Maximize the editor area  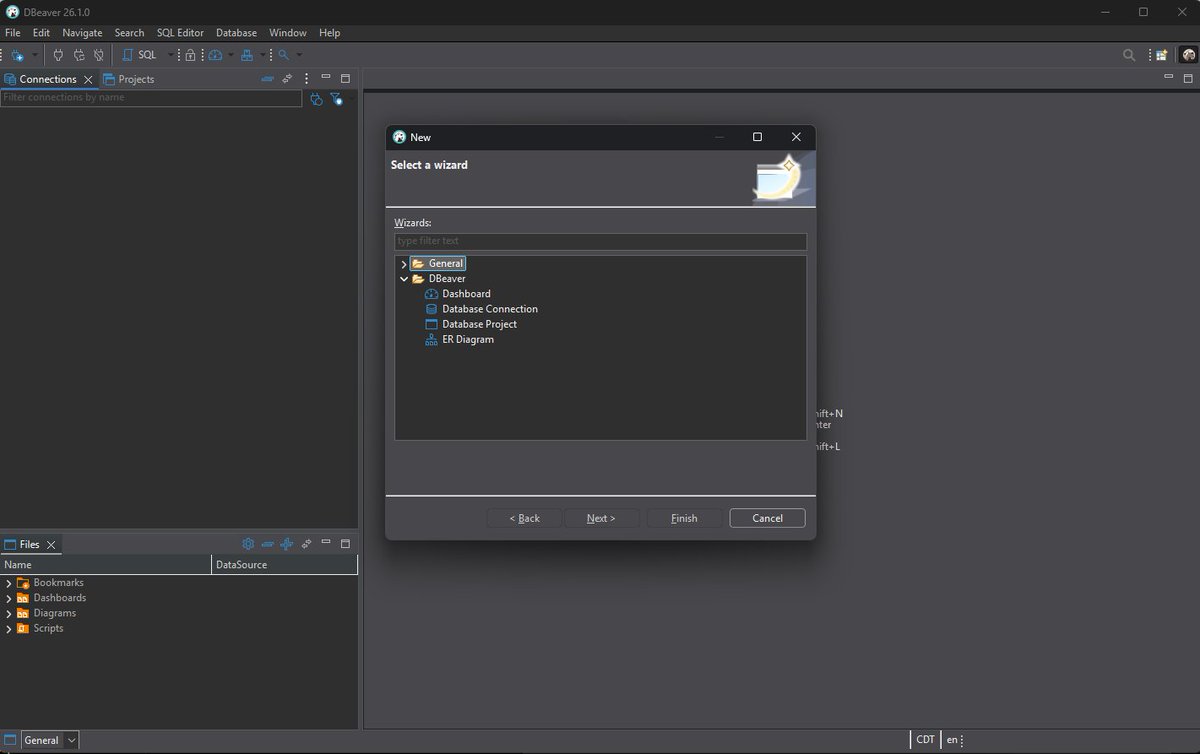click(1188, 78)
